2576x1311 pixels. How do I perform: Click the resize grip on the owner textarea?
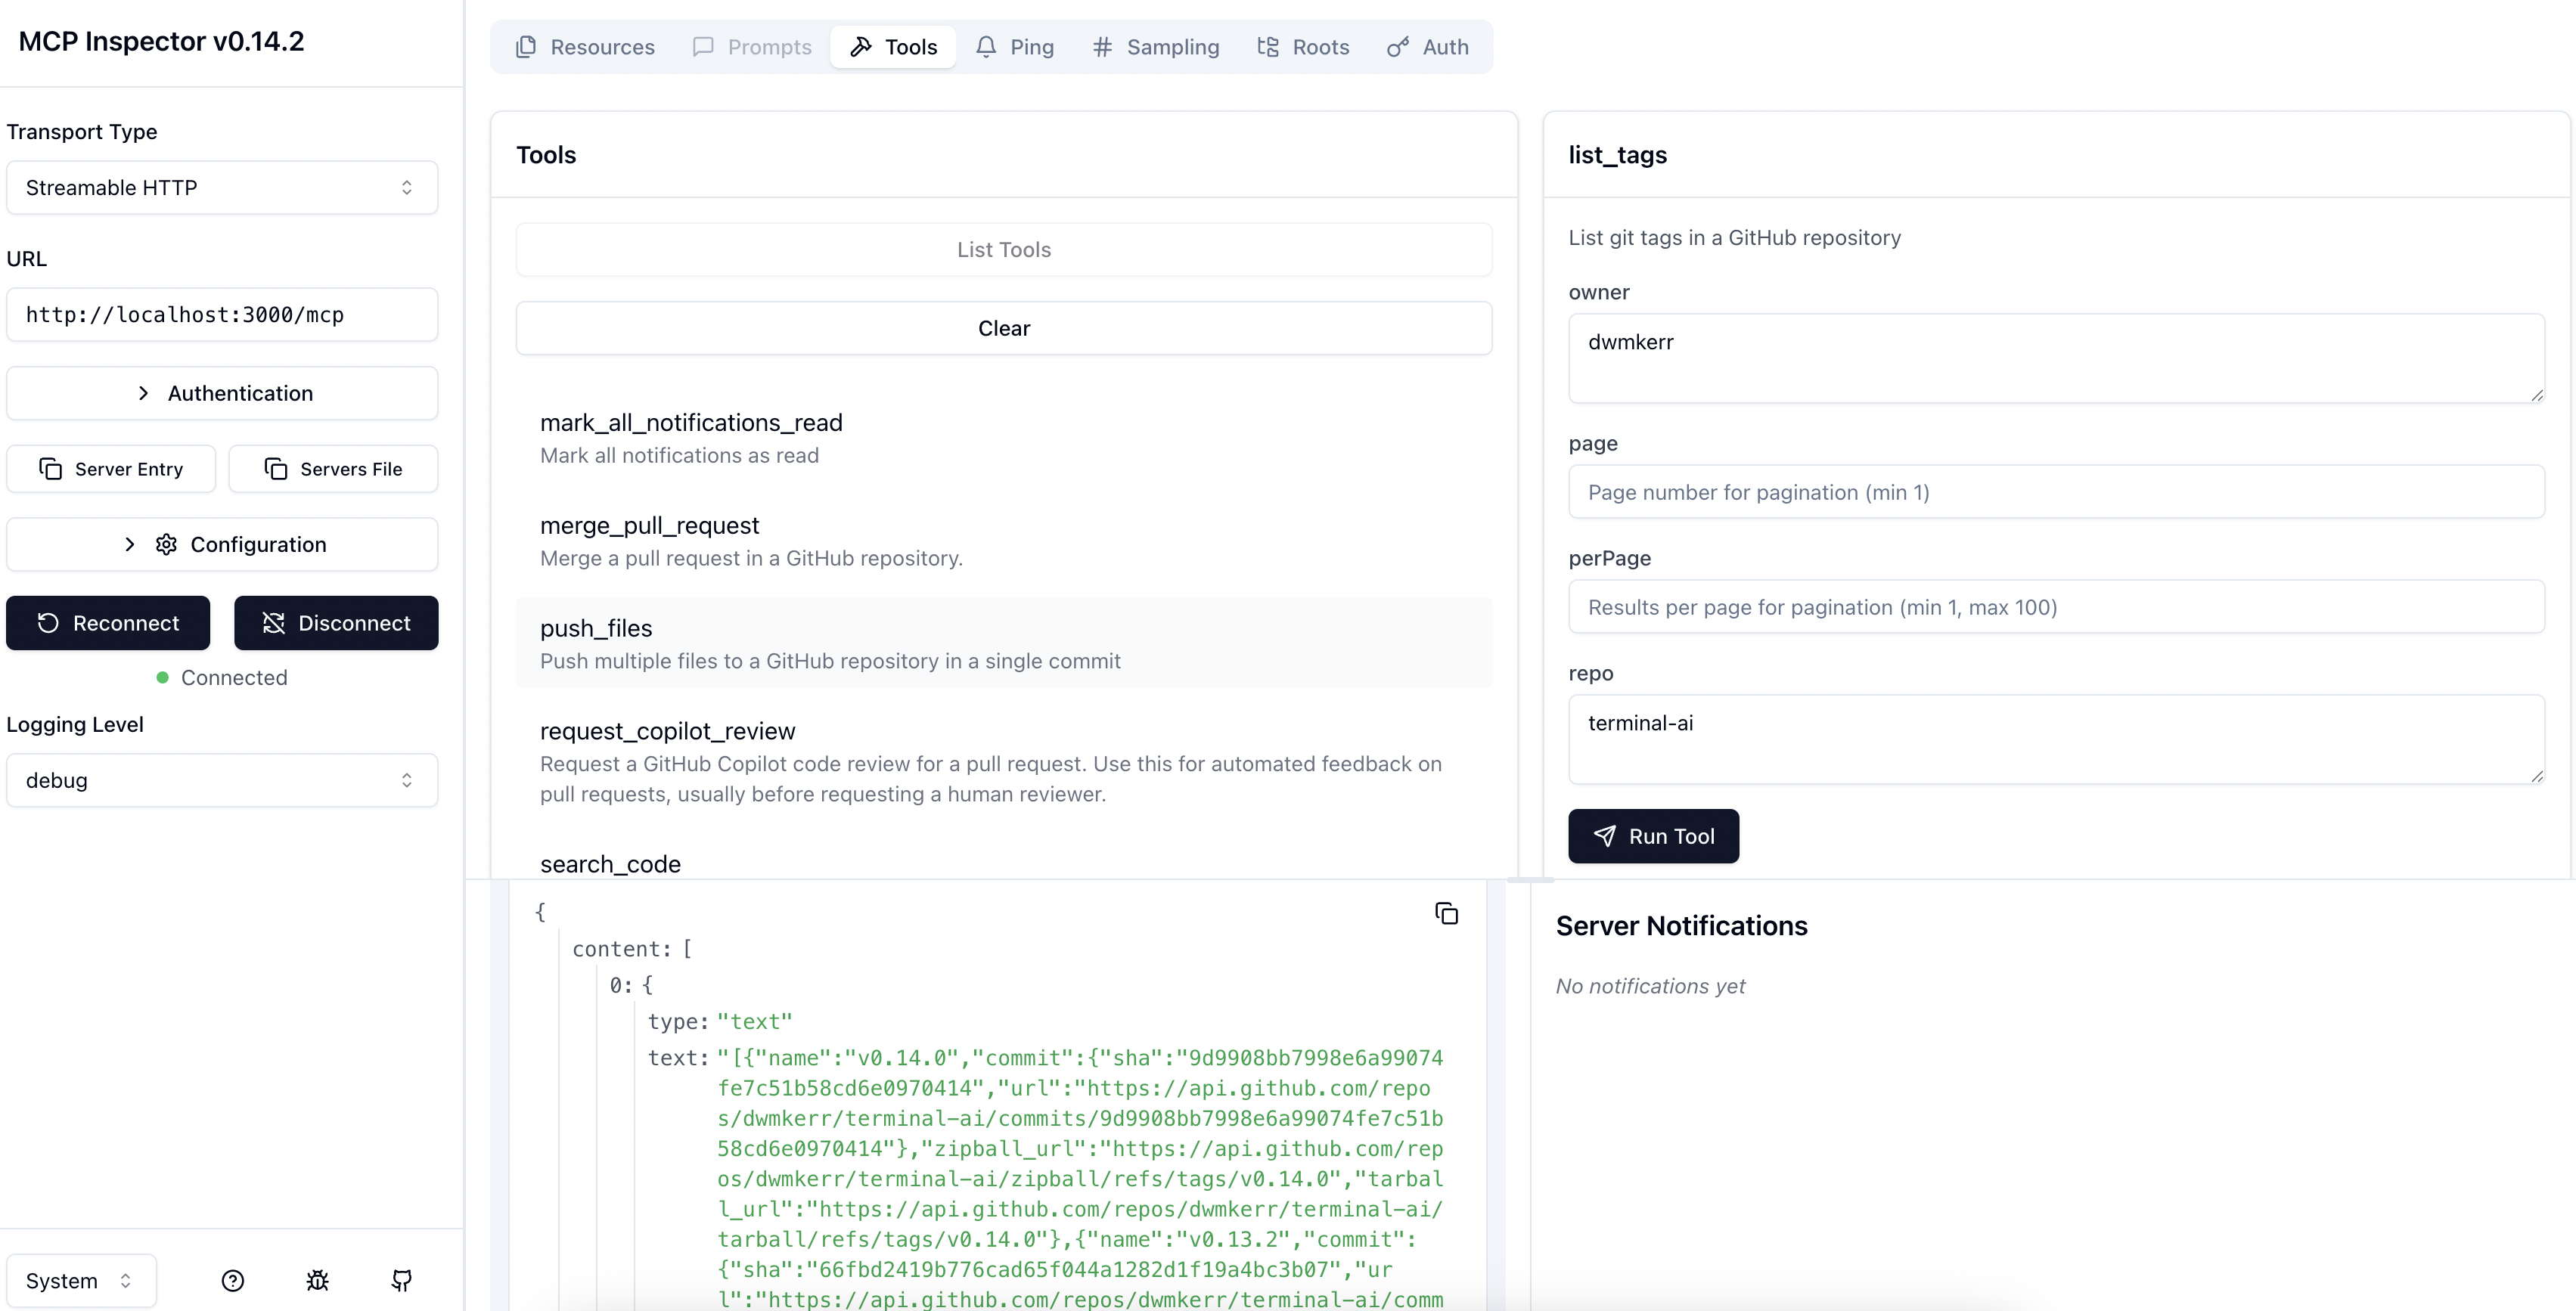click(2537, 396)
